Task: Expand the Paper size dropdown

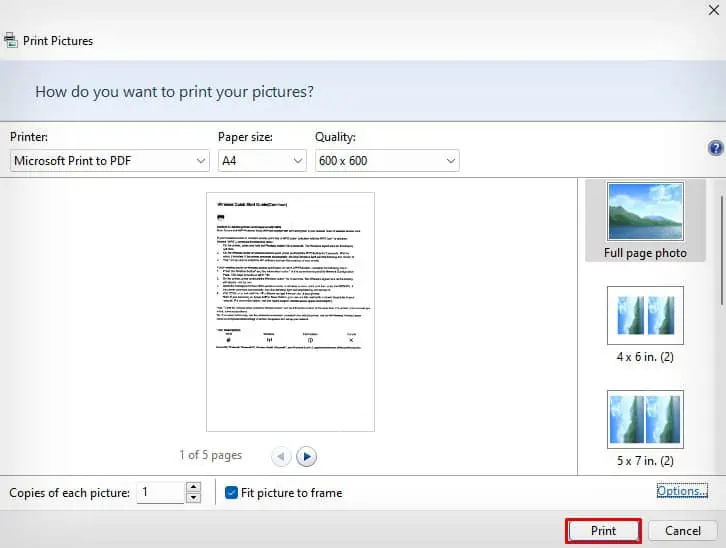Action: click(262, 160)
